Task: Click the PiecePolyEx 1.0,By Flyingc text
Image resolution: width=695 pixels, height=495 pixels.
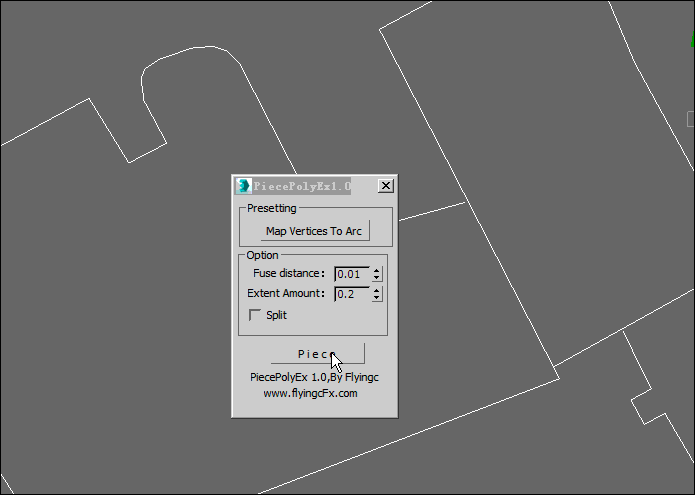Action: pyautogui.click(x=314, y=377)
